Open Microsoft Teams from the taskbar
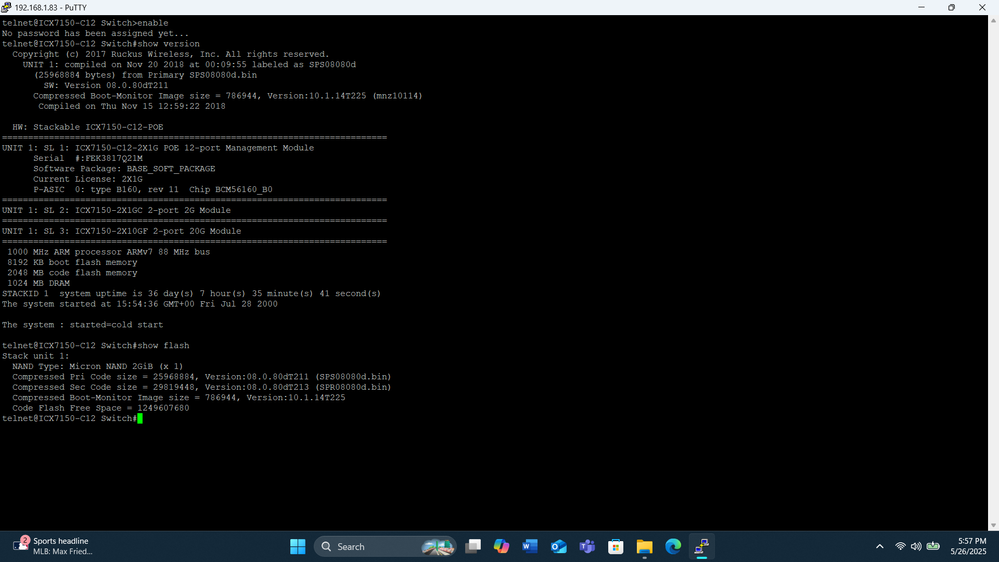Viewport: 999px width, 562px height. [587, 547]
